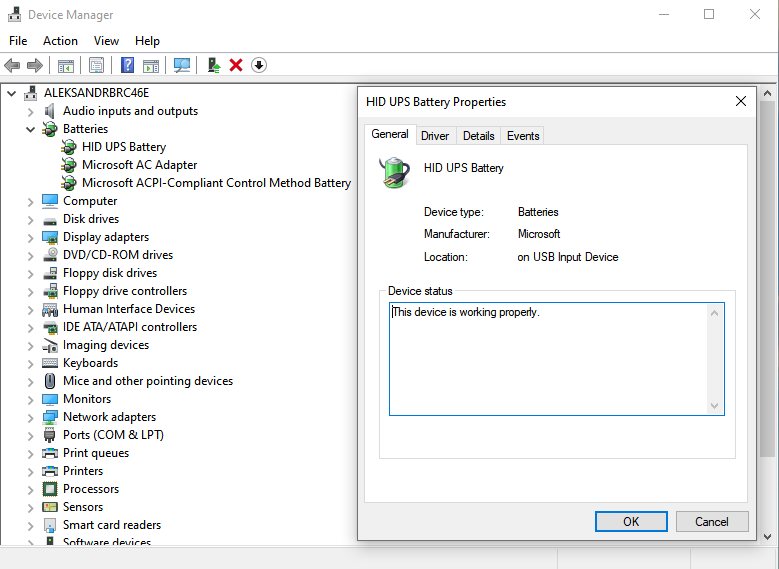Switch to the Events tab
This screenshot has height=569, width=779.
[523, 136]
